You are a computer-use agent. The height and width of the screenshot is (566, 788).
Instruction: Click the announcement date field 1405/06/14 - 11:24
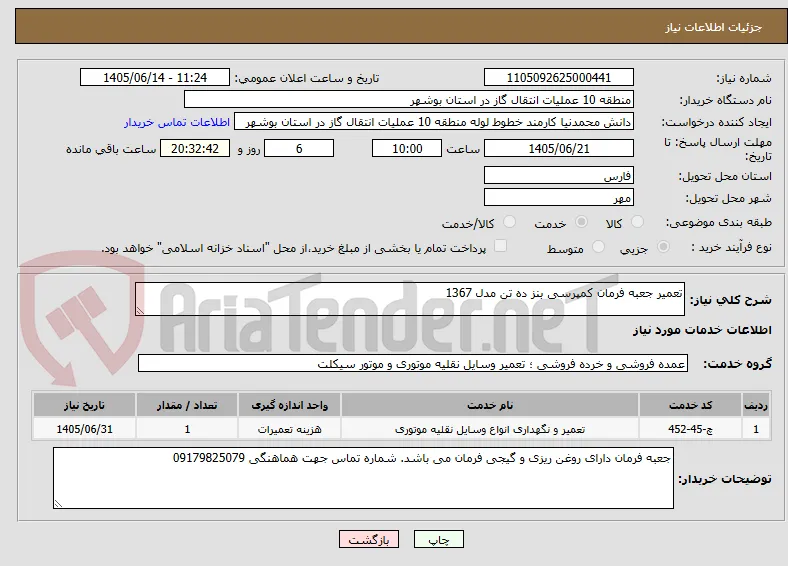pyautogui.click(x=155, y=78)
